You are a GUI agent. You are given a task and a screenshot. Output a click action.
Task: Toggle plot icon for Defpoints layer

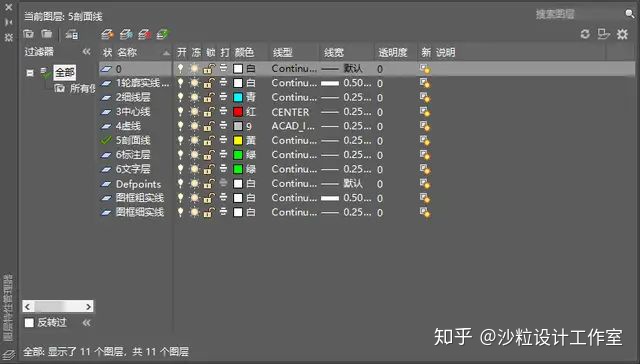click(223, 183)
